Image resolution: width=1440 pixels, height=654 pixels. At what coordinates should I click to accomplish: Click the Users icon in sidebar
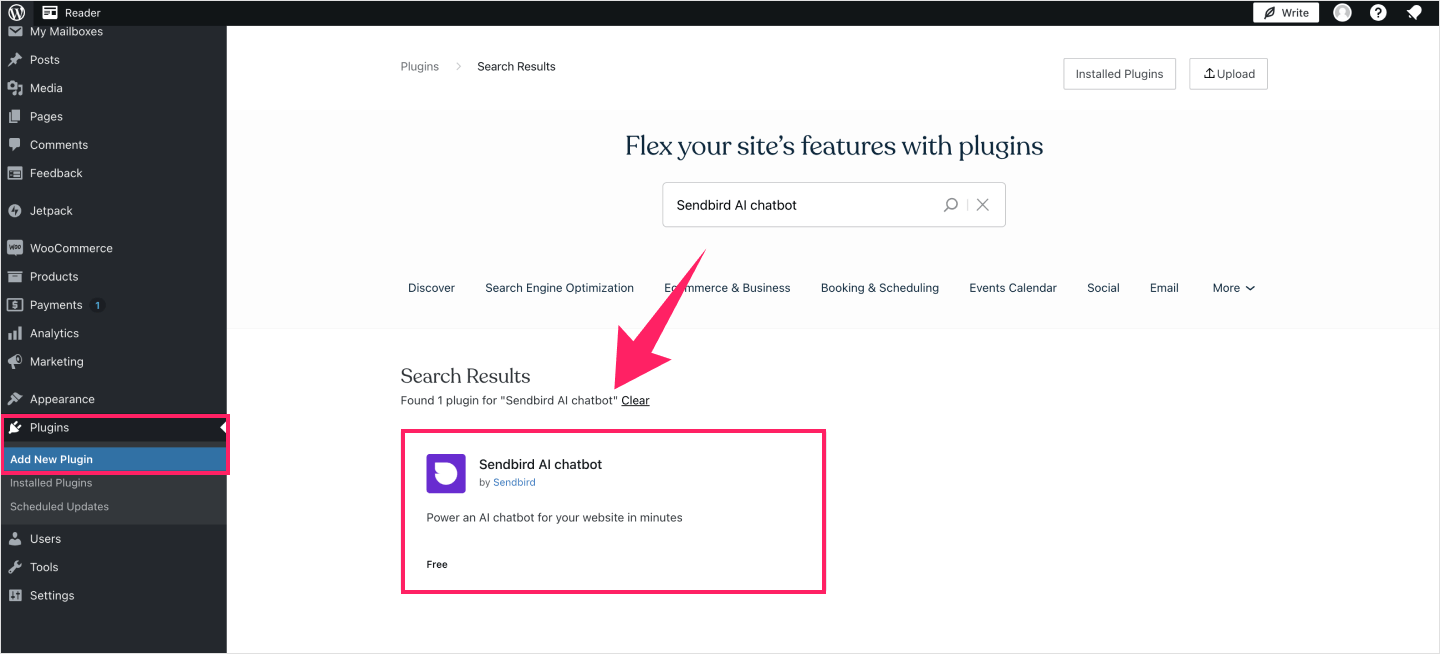[x=15, y=539]
